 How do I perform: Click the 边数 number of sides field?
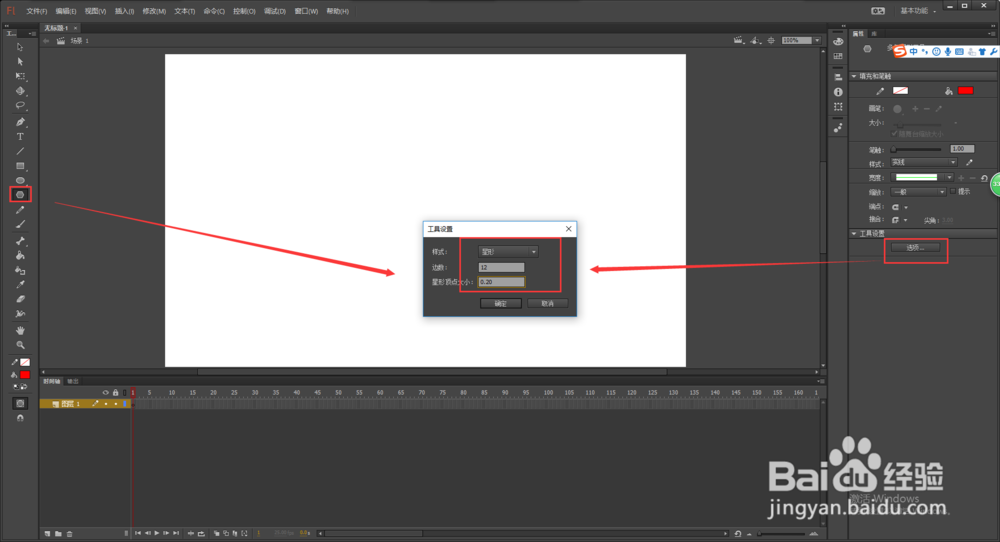501,267
